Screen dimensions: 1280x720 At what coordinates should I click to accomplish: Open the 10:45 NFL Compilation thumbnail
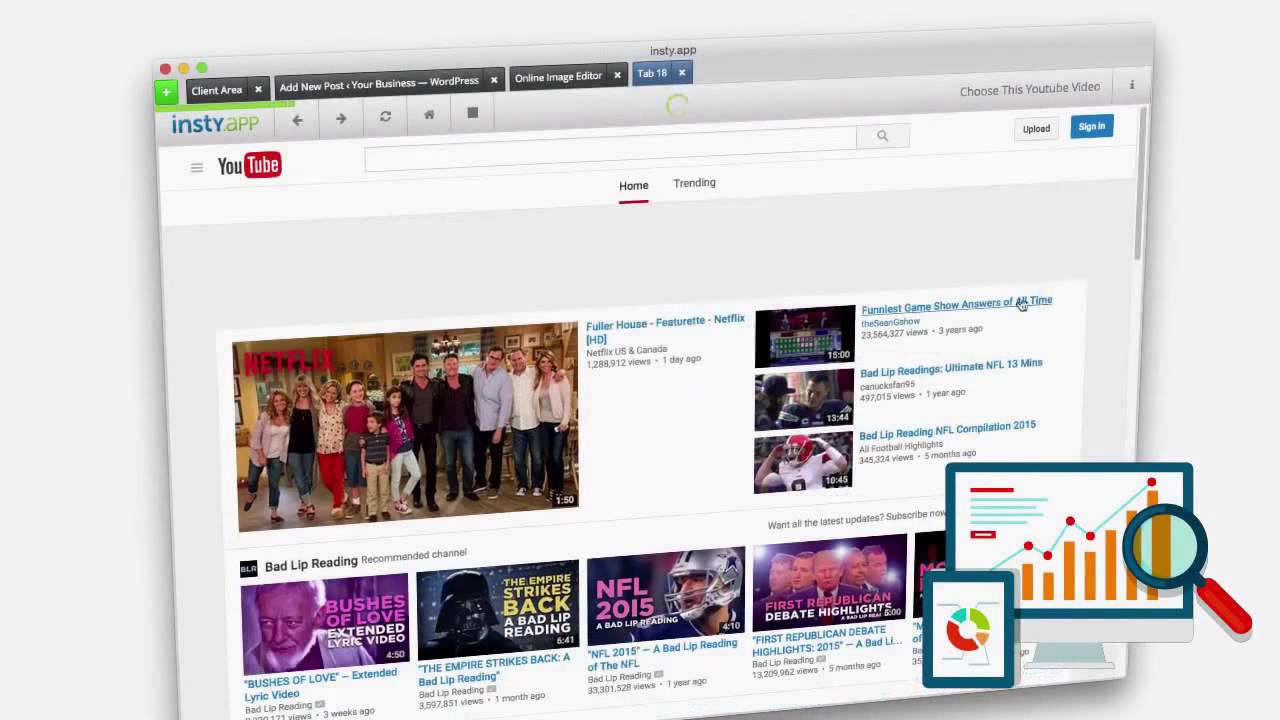click(x=804, y=462)
